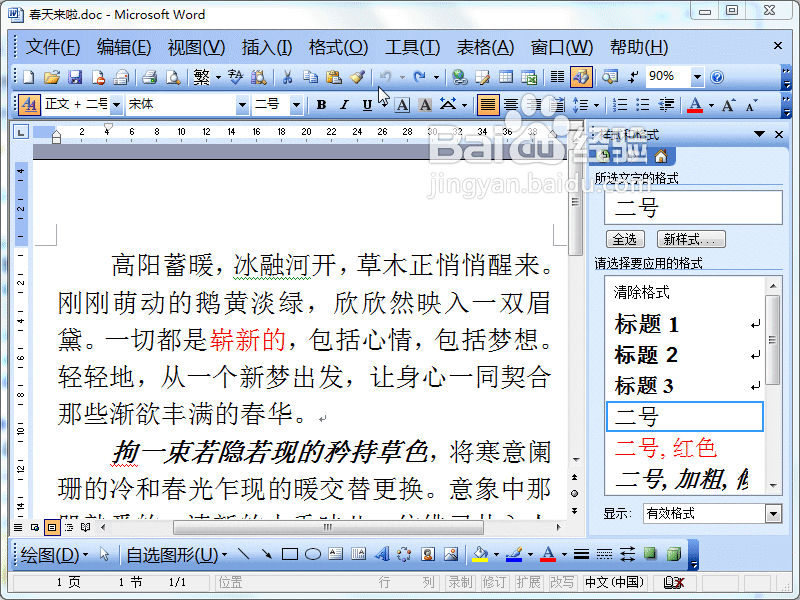
Task: Click the Insert Table icon
Action: click(505, 76)
